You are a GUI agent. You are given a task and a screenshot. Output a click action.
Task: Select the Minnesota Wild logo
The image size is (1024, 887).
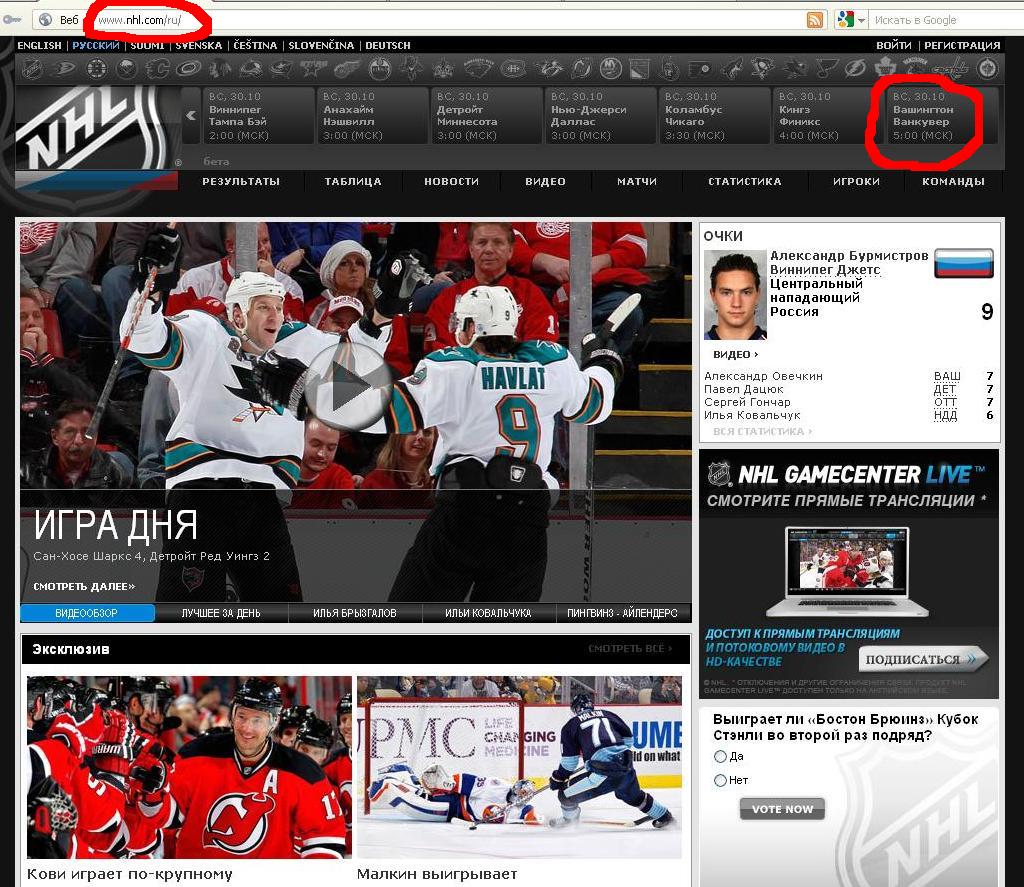click(479, 67)
